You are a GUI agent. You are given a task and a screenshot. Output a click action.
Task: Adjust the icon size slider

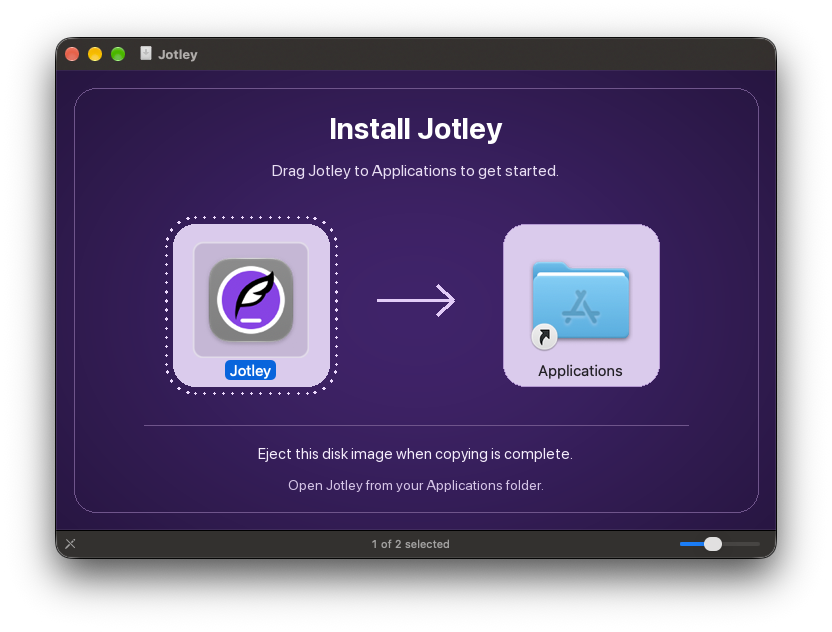(713, 544)
